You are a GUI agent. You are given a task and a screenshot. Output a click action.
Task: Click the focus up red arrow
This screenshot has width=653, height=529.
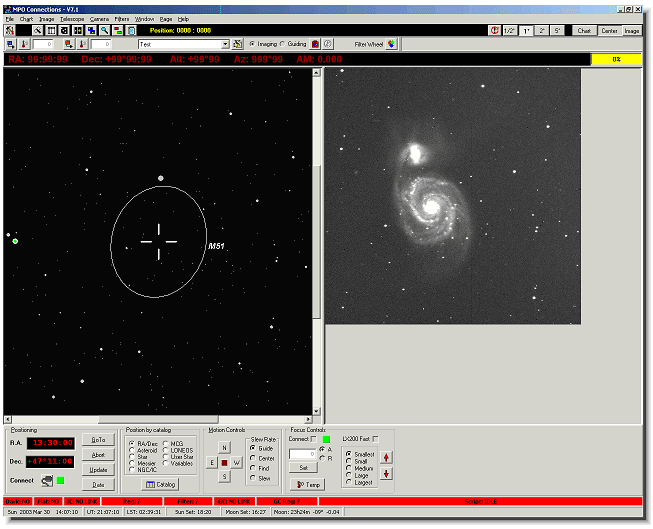[386, 458]
